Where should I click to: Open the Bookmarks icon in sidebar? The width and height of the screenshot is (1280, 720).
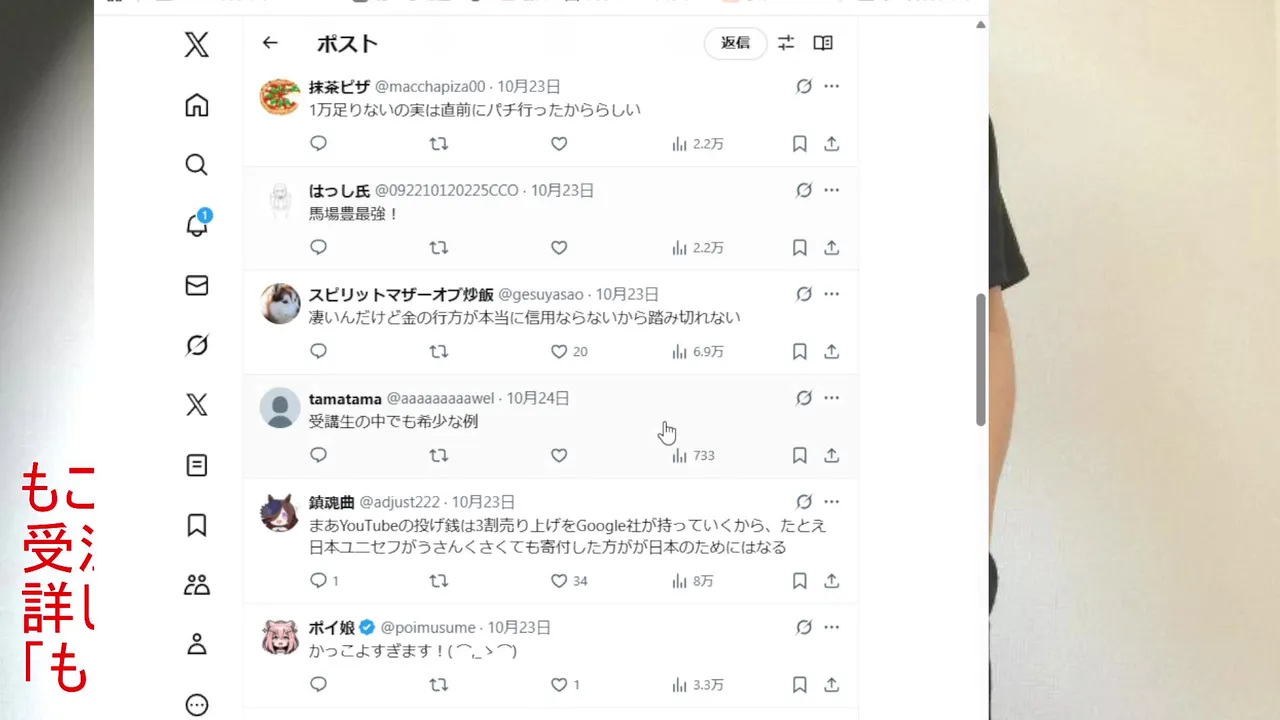click(x=197, y=525)
